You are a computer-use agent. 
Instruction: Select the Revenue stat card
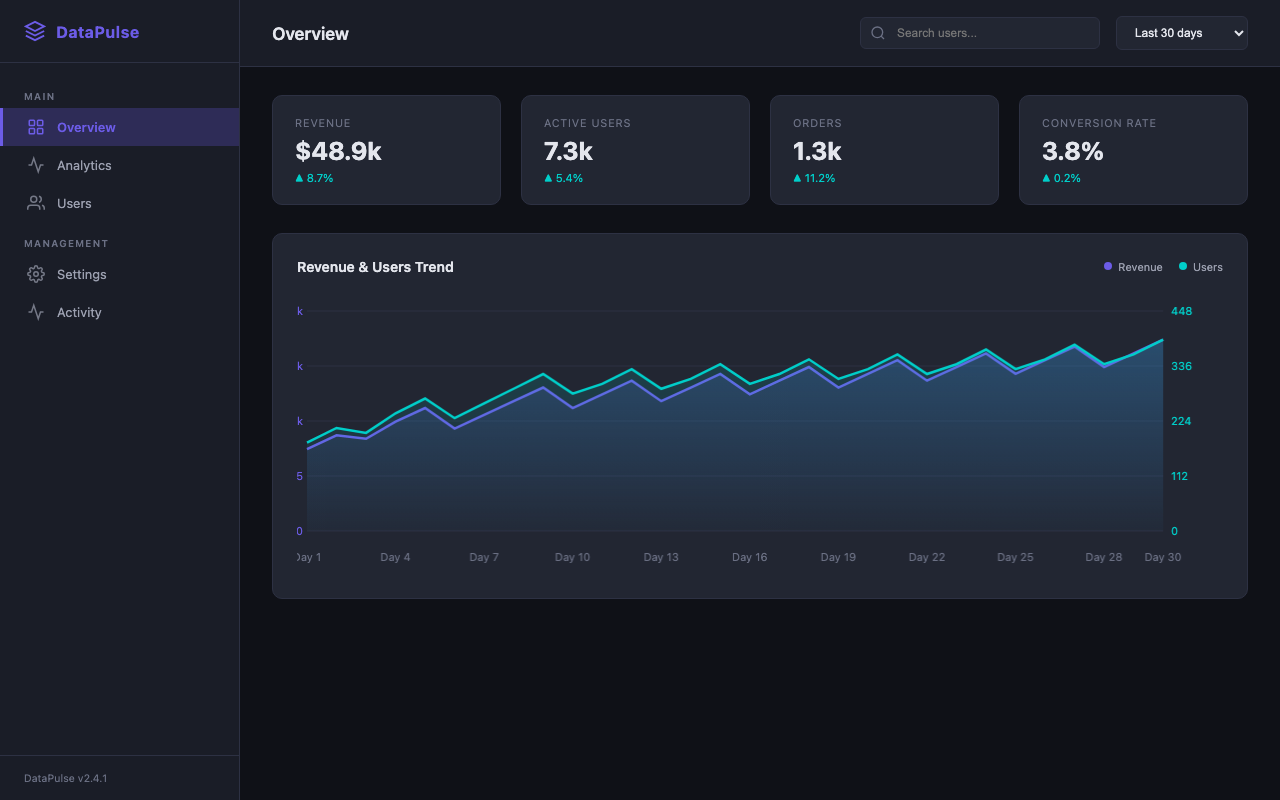tap(386, 150)
